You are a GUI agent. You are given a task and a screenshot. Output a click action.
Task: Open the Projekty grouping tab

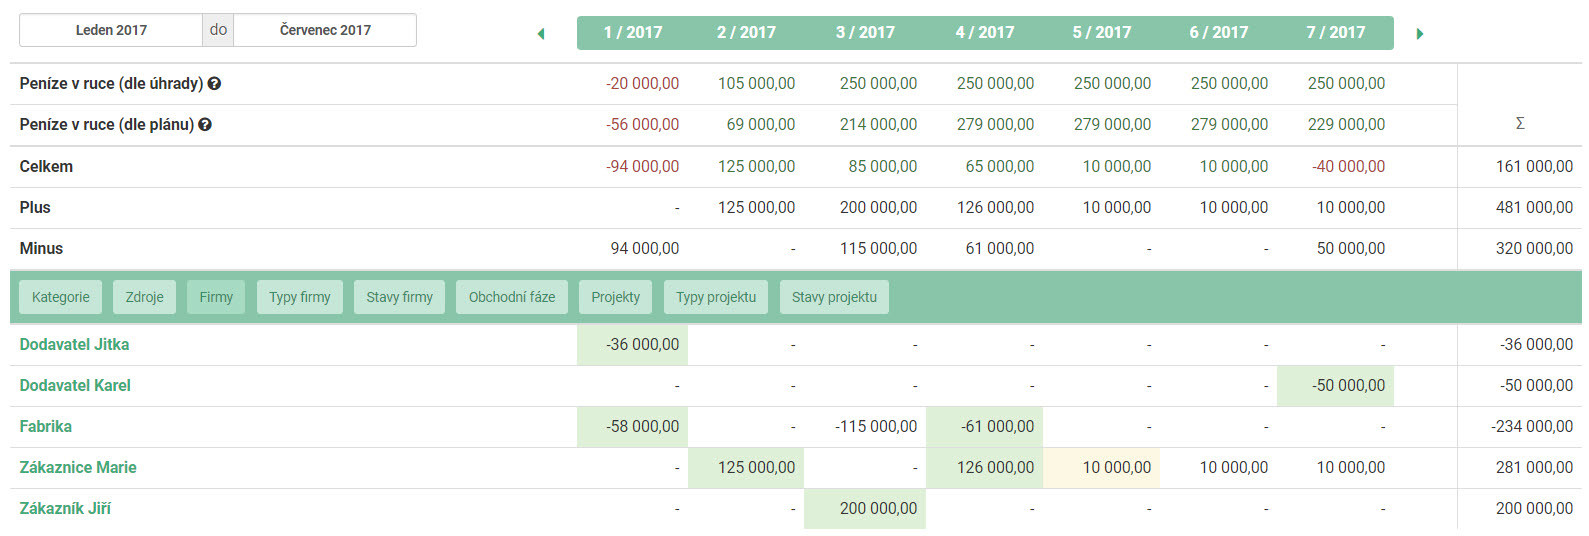pos(615,297)
